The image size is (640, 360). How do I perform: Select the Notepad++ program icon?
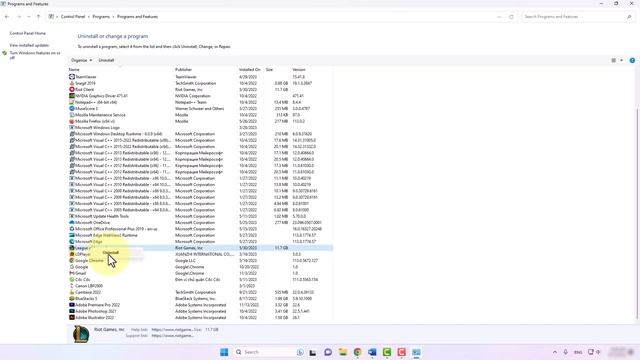[72, 102]
